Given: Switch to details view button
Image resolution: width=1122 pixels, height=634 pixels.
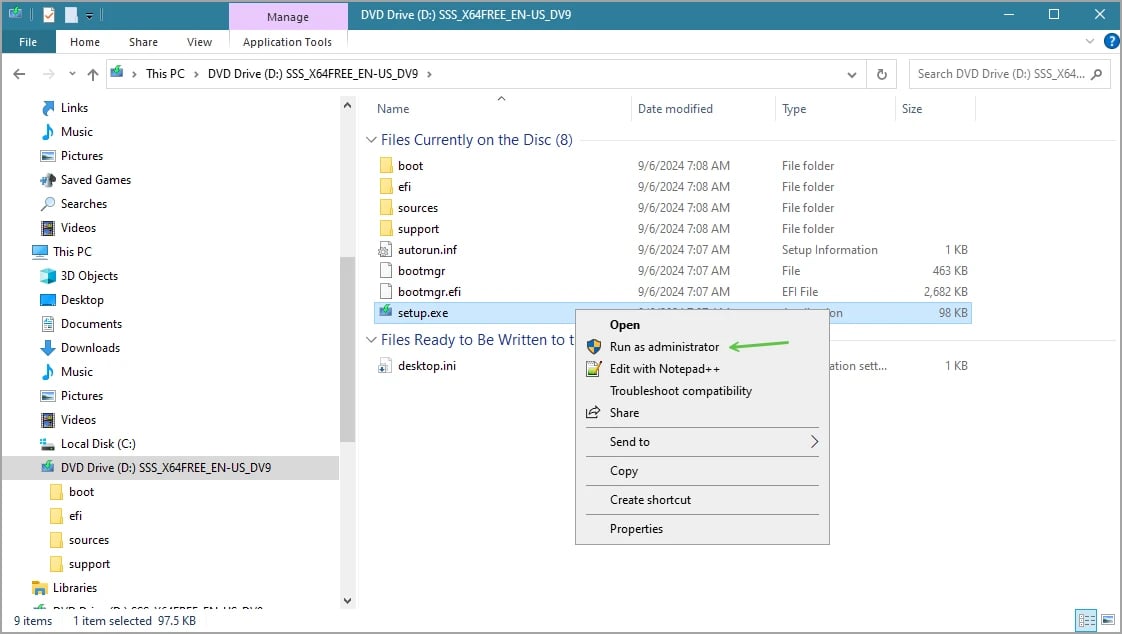Looking at the screenshot, I should [1086, 621].
